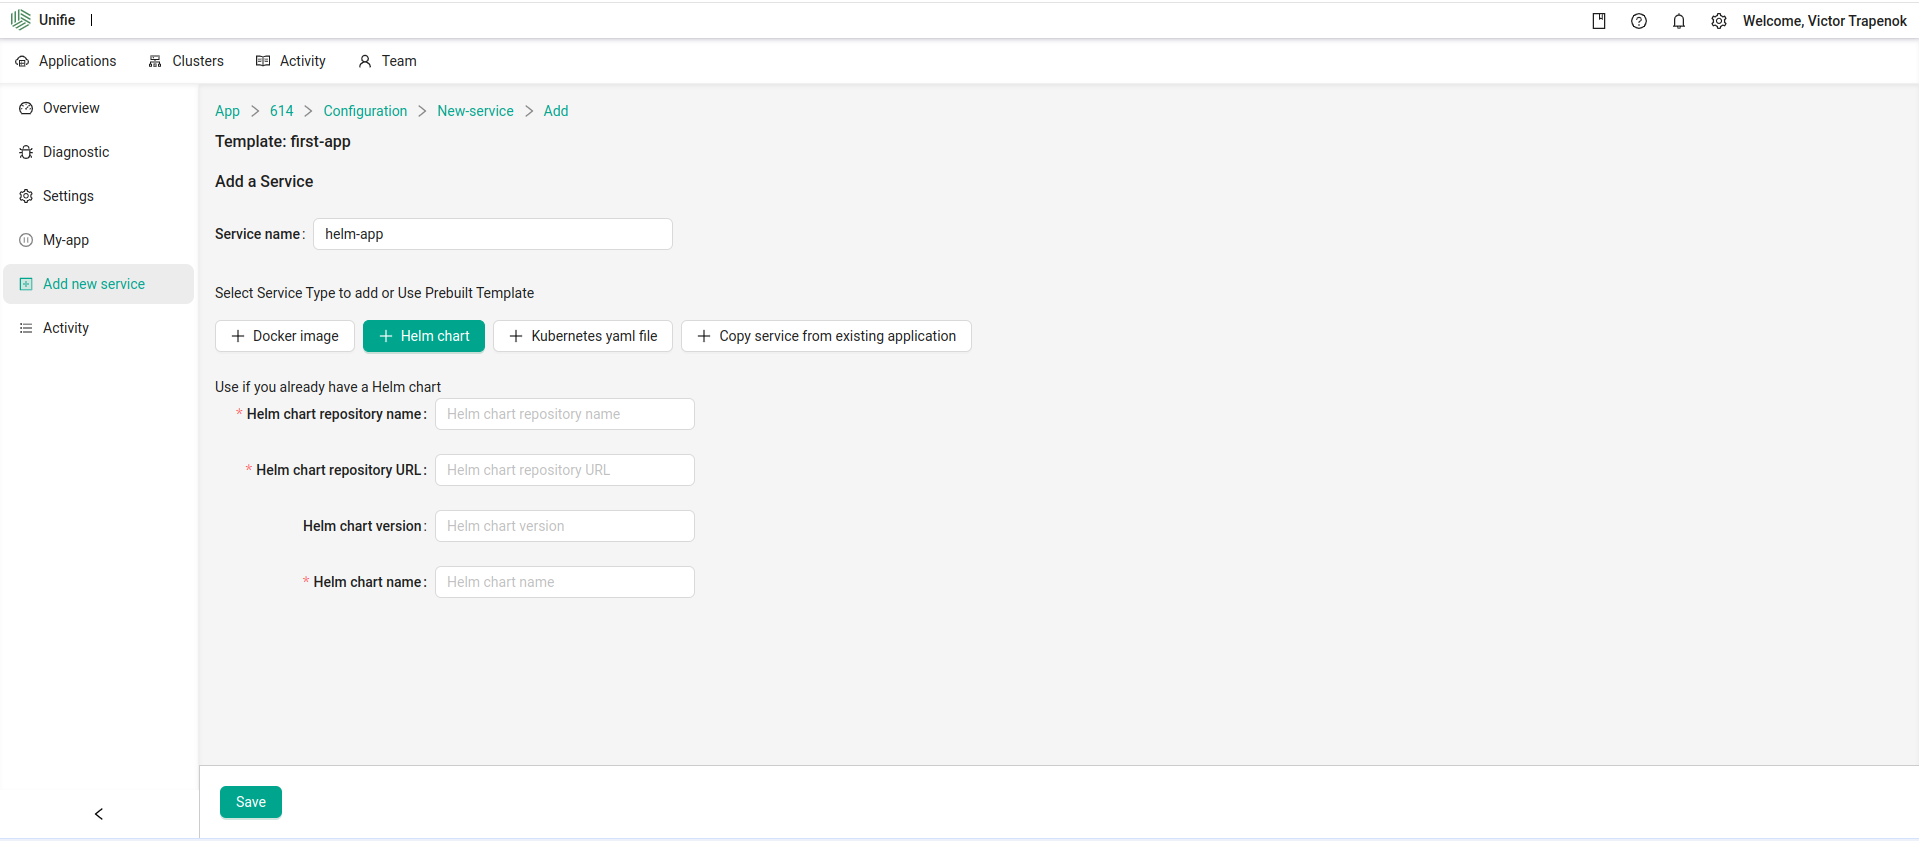1919x841 pixels.
Task: Focus the Helm chart repository URL field
Action: pos(564,470)
